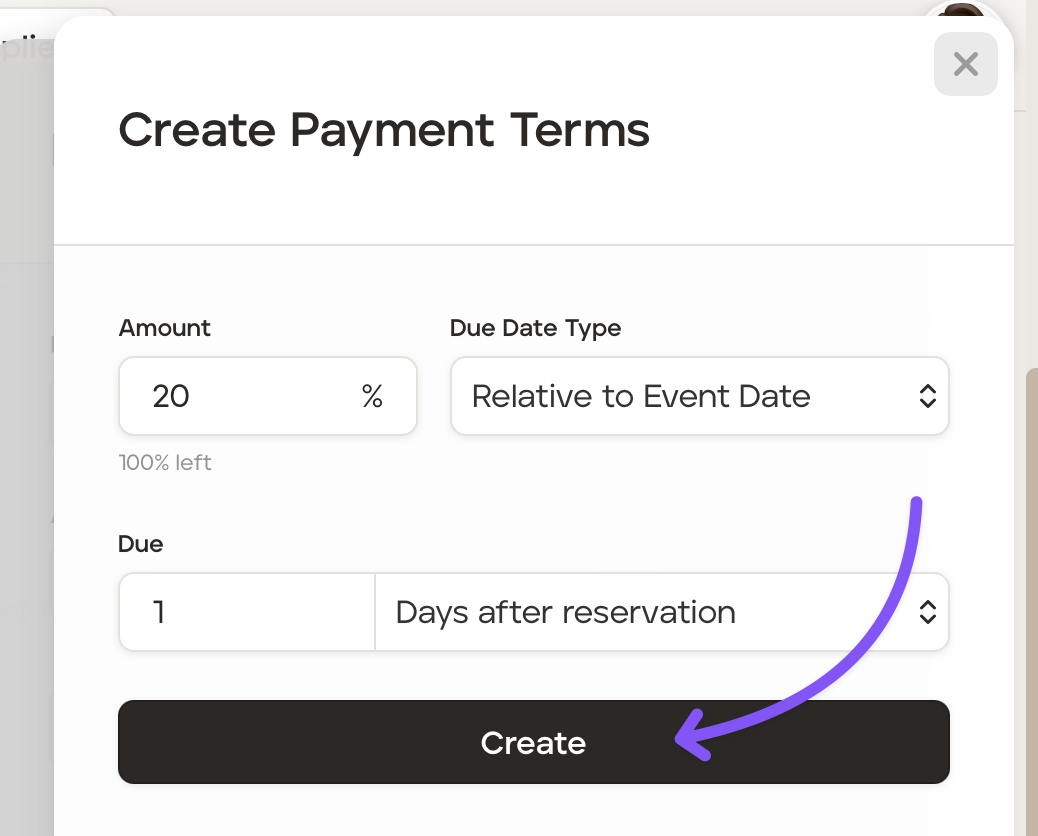The image size is (1038, 836).
Task: Click the percent symbol in Amount field
Action: (372, 397)
